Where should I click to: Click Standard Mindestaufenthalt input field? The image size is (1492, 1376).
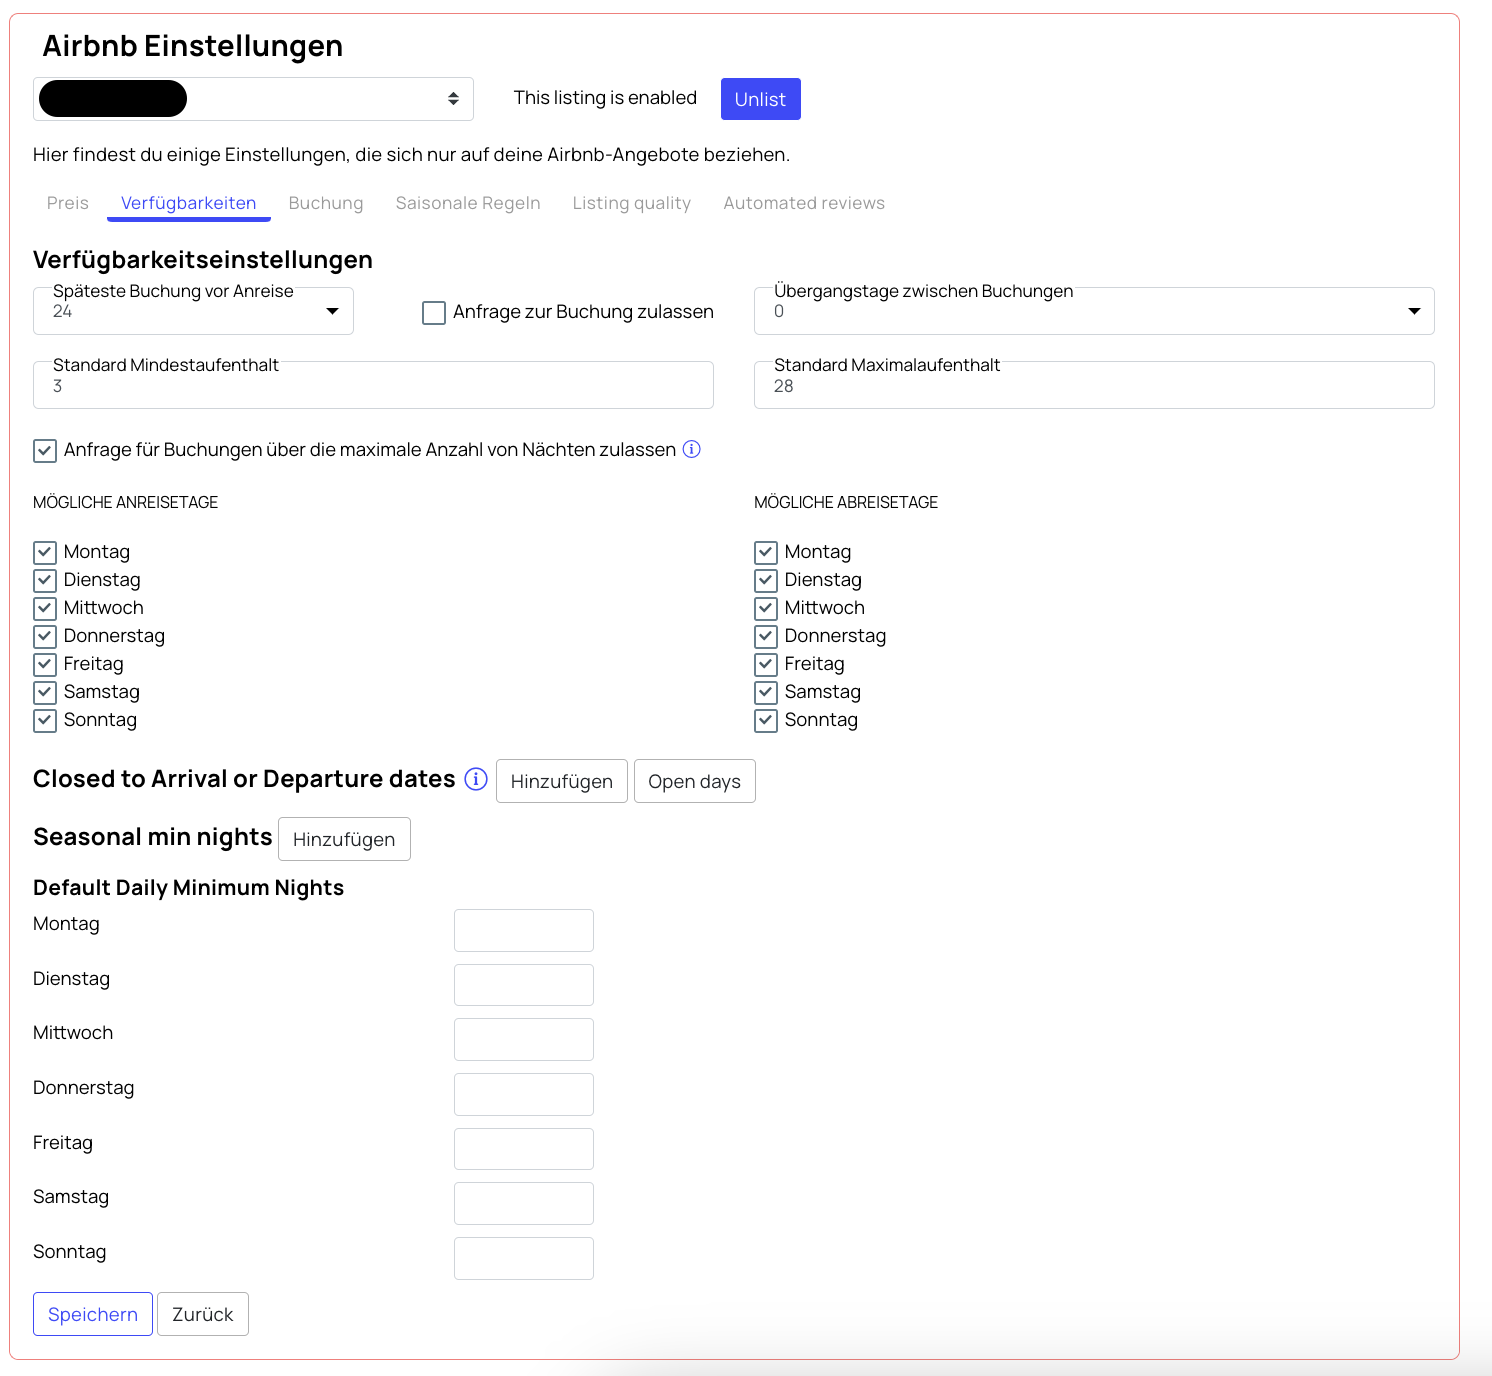point(373,385)
